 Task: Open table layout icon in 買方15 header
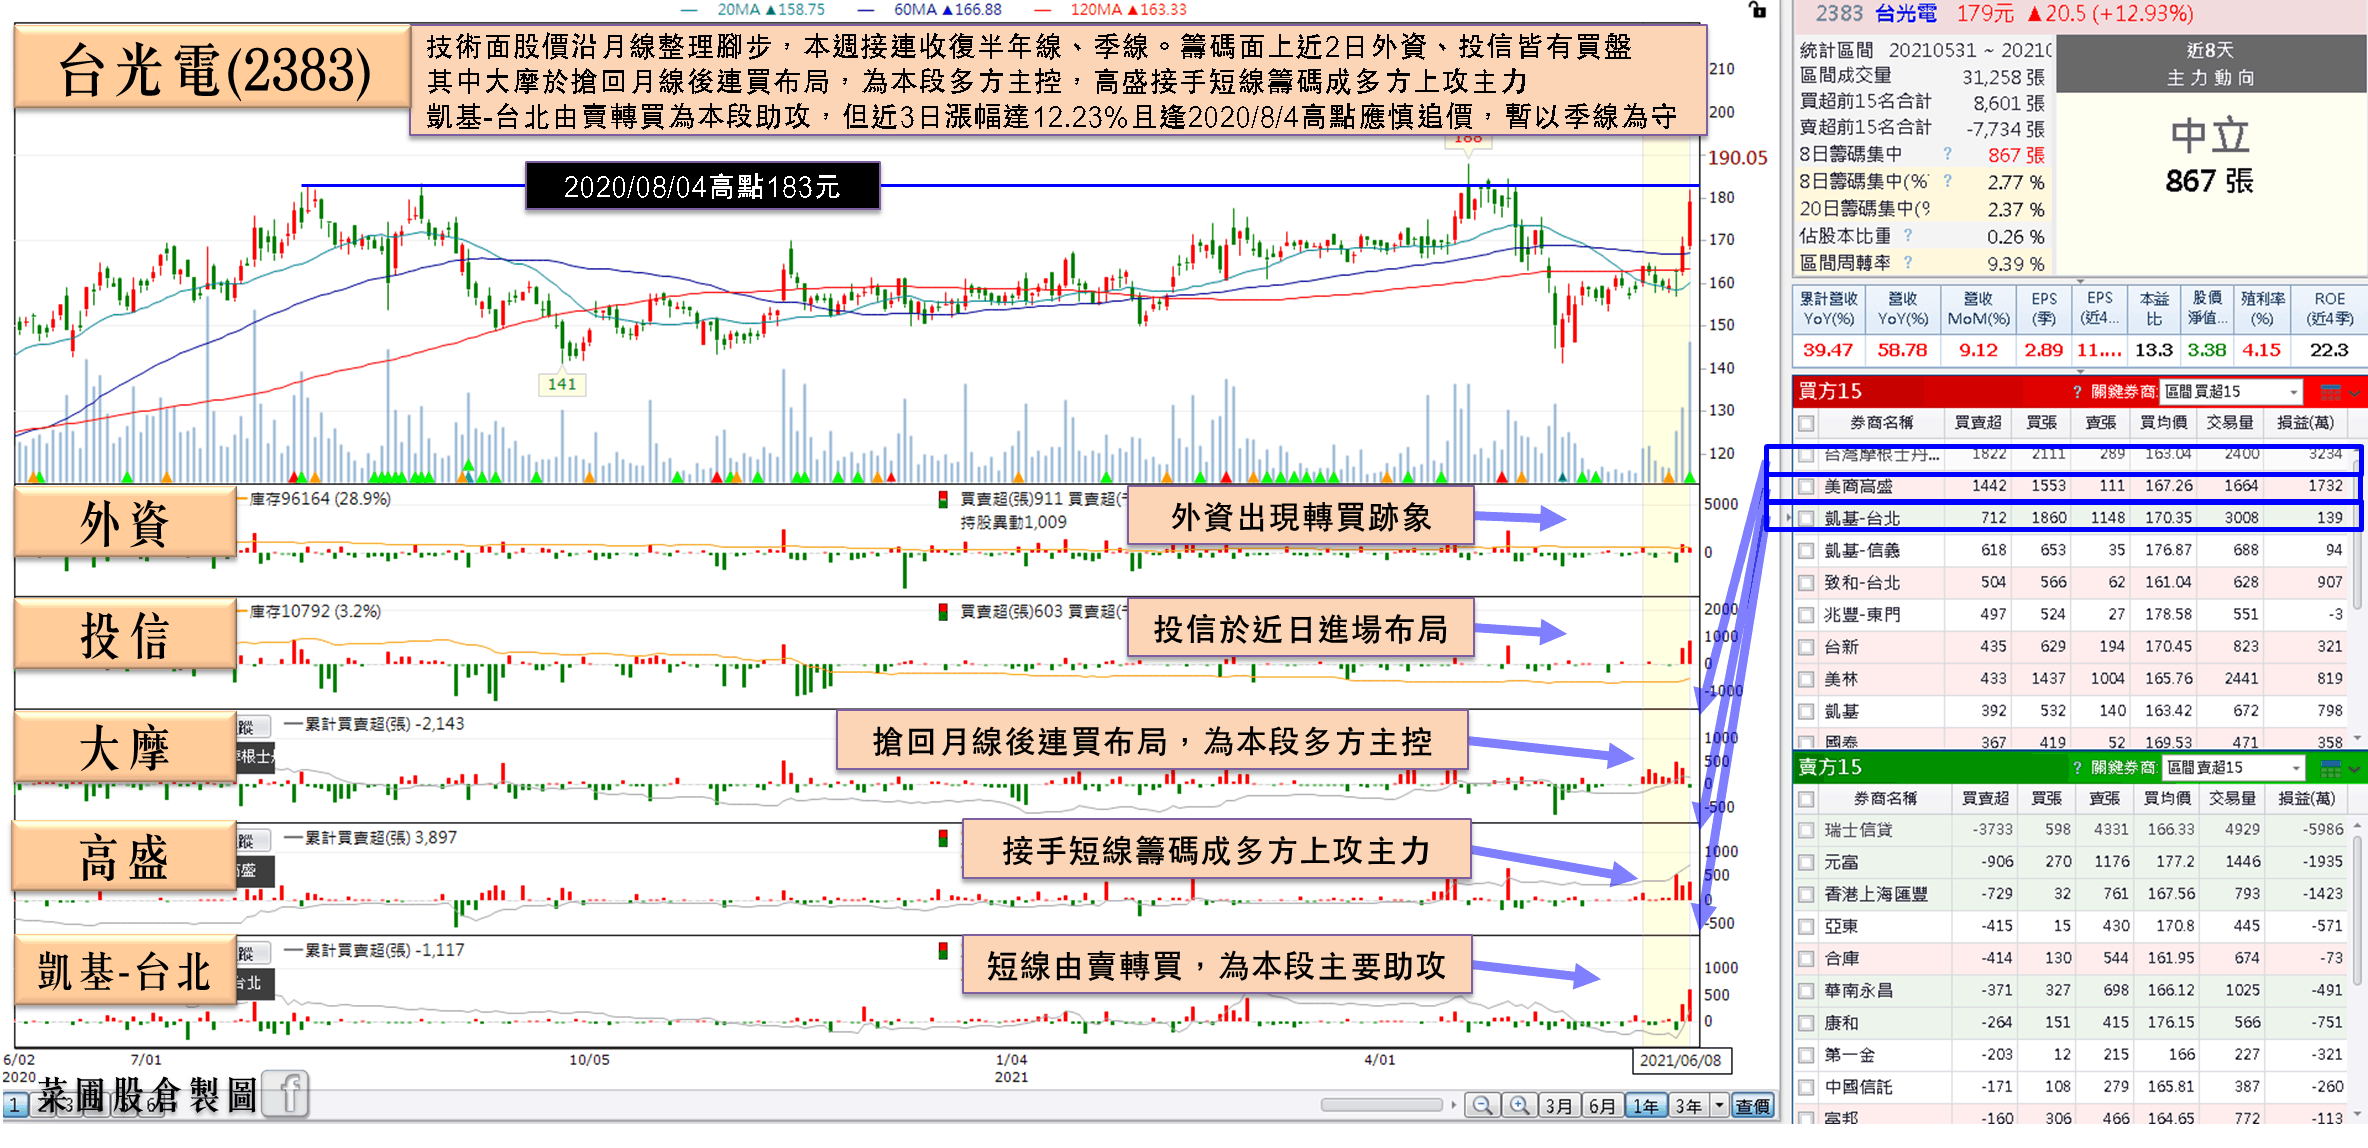[x=2330, y=392]
